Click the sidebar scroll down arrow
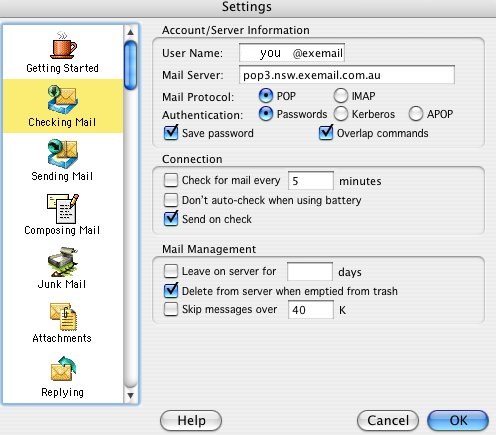 point(130,396)
